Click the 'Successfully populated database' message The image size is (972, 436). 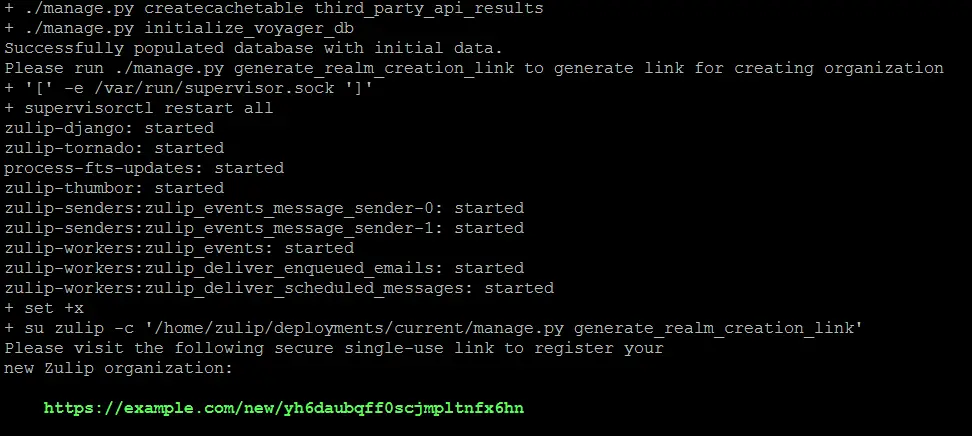pyautogui.click(x=254, y=48)
